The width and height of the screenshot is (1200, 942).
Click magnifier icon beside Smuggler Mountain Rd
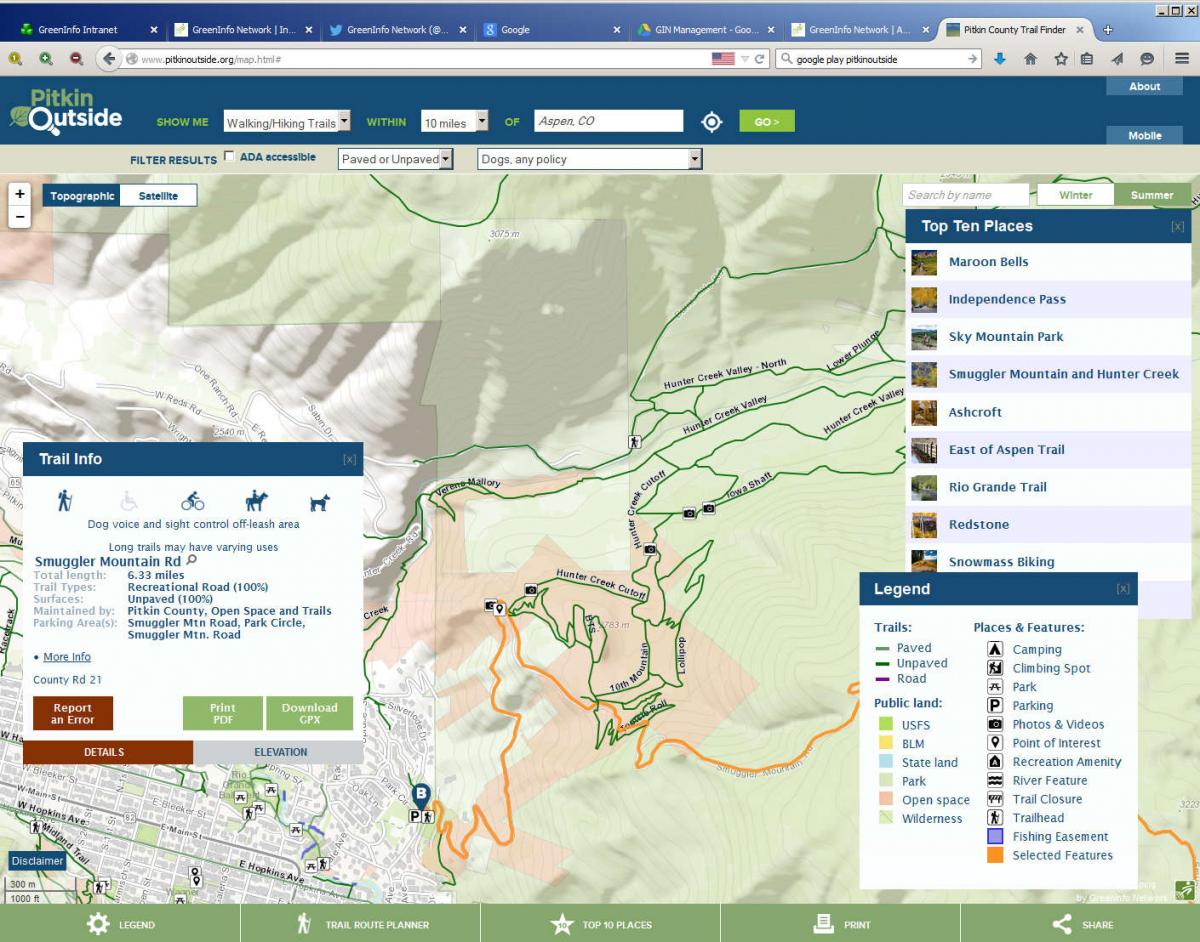click(192, 561)
